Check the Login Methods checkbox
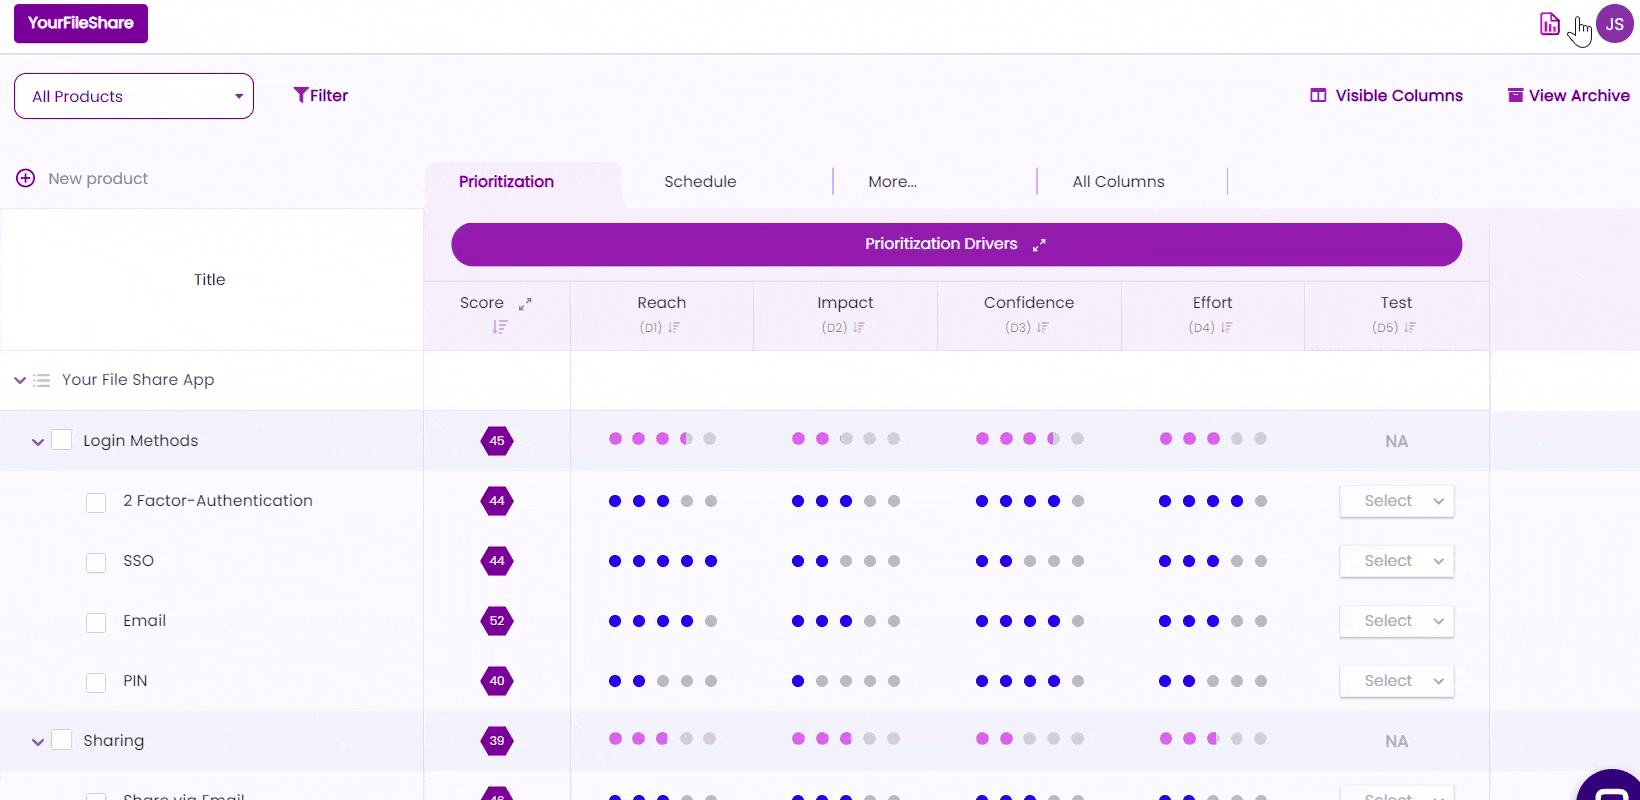The height and width of the screenshot is (800, 1640). [61, 440]
